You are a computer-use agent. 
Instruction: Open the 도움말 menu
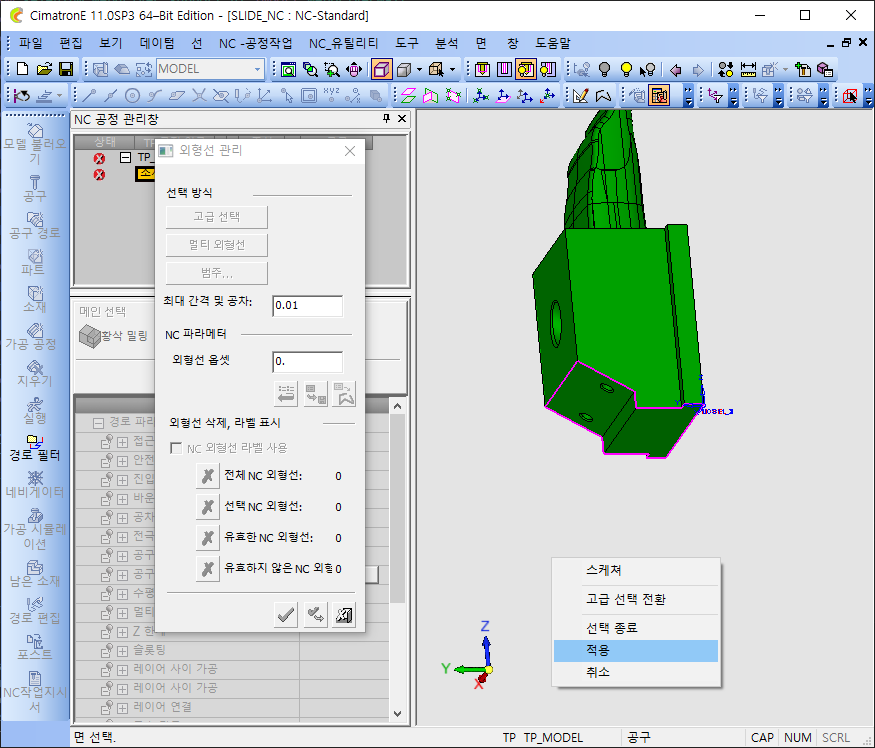coord(553,44)
